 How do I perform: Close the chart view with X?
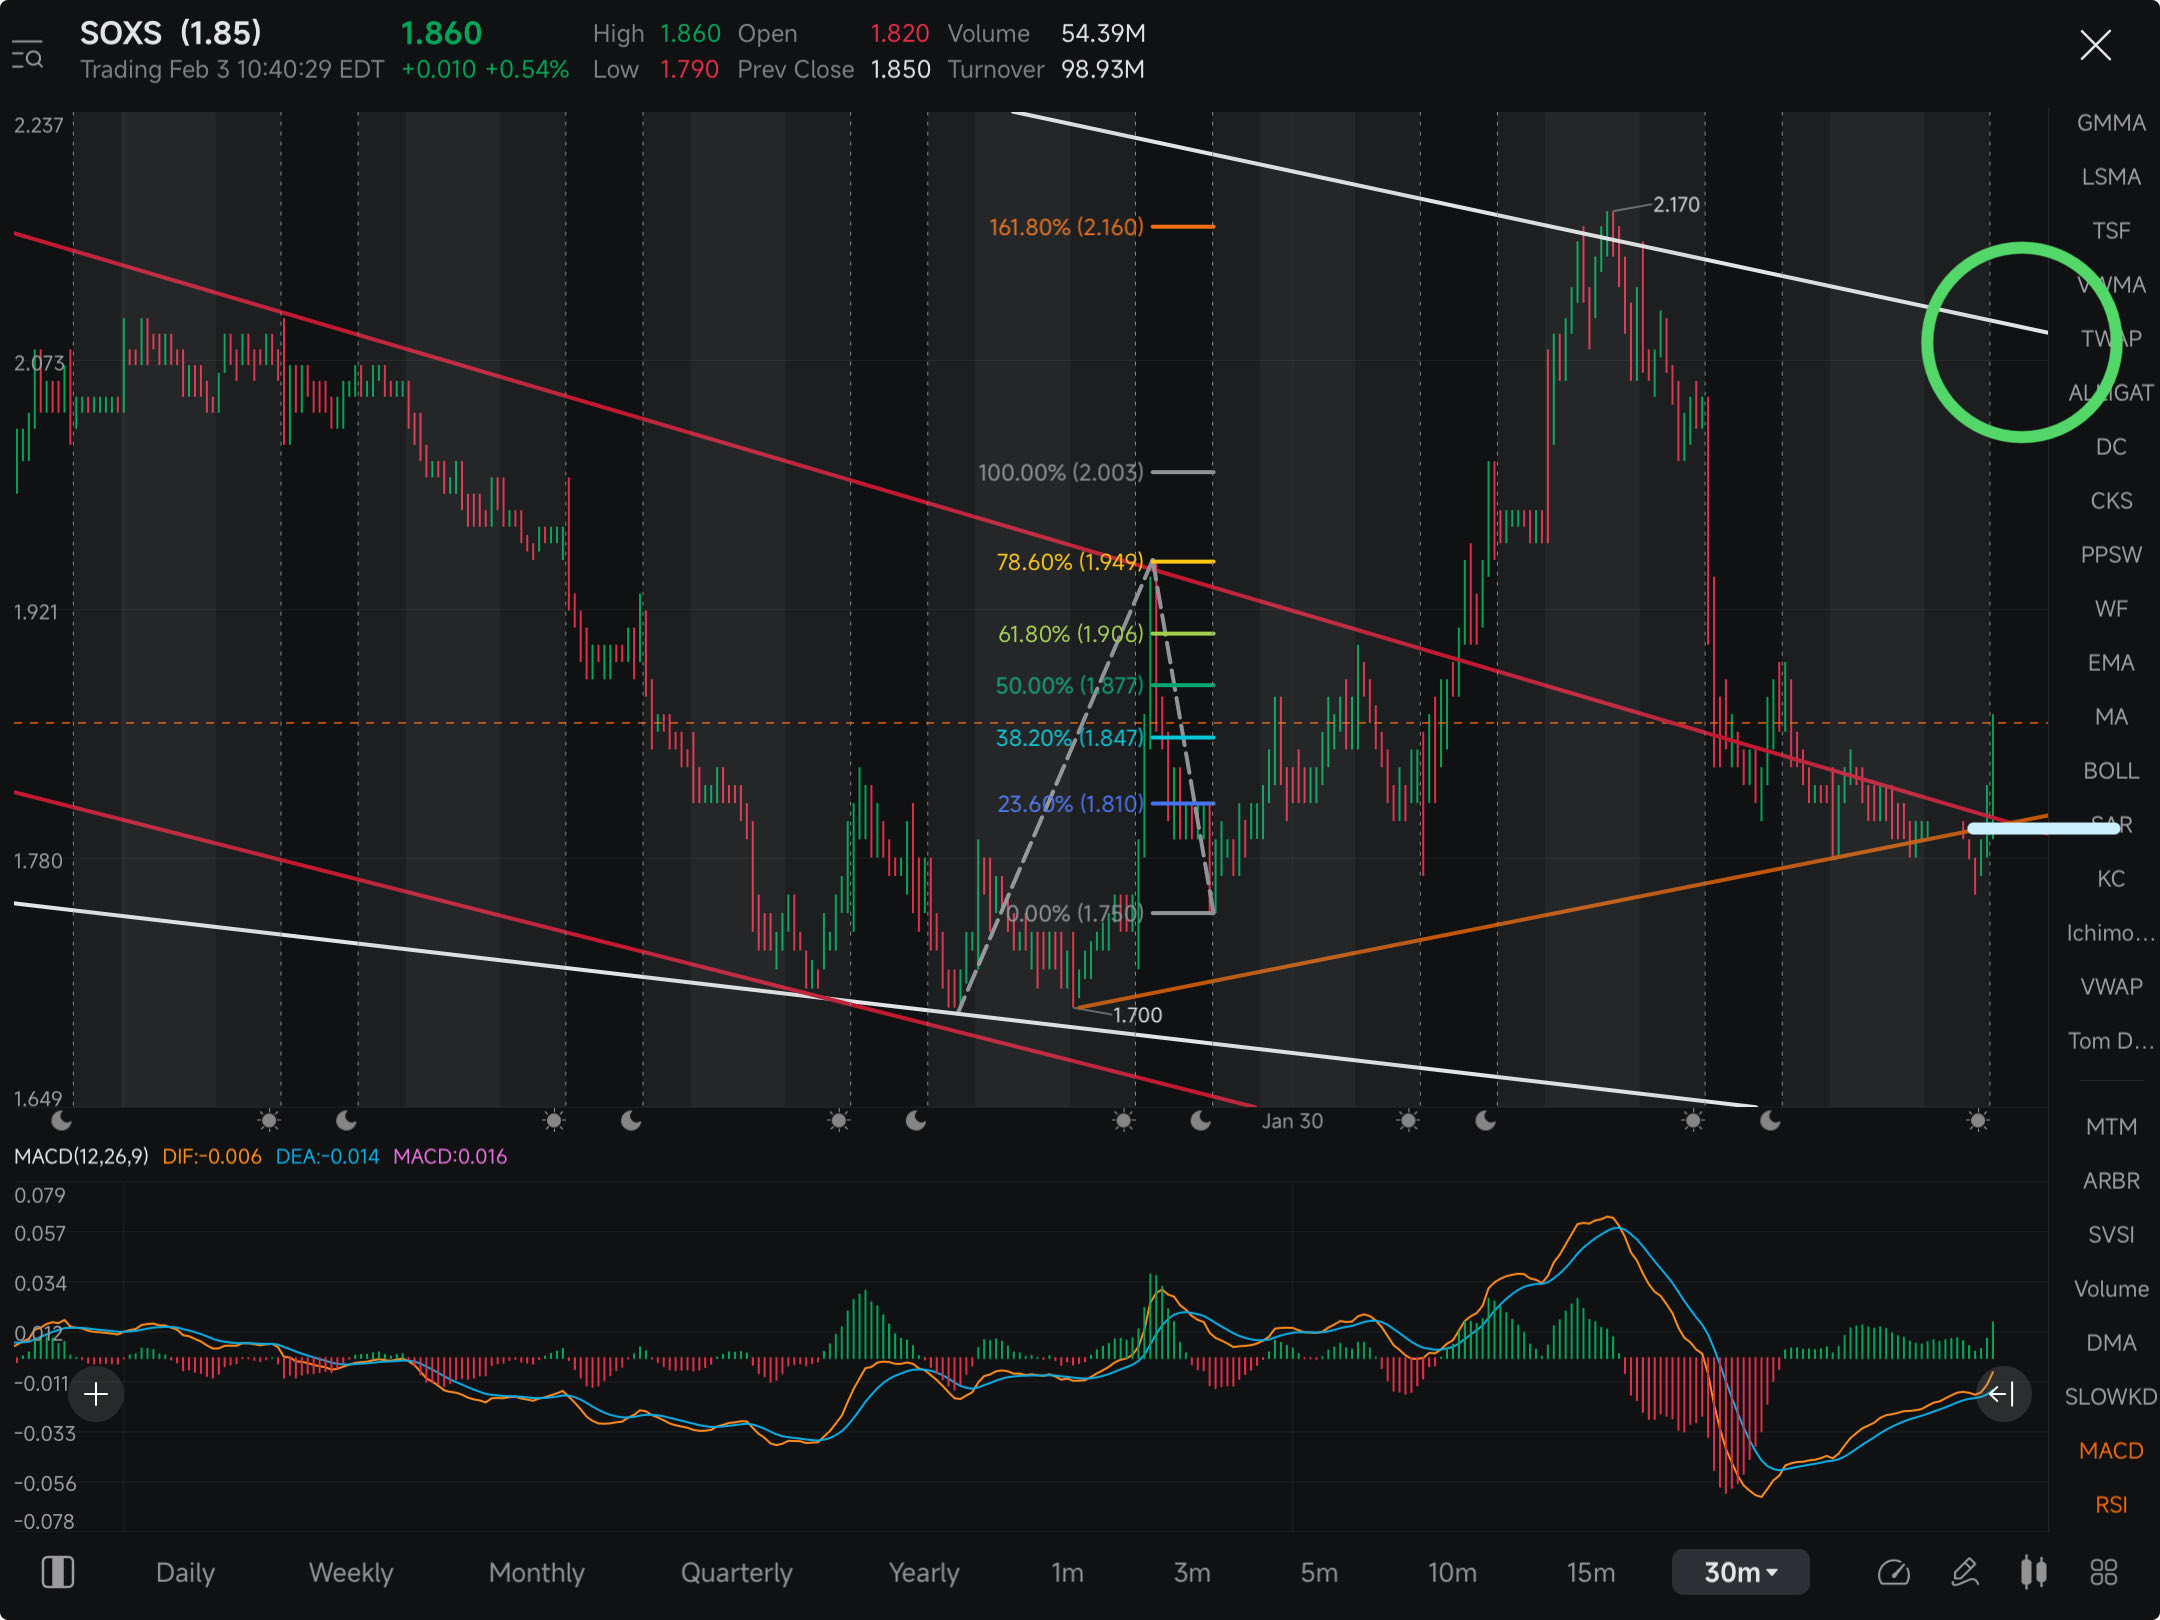2095,45
